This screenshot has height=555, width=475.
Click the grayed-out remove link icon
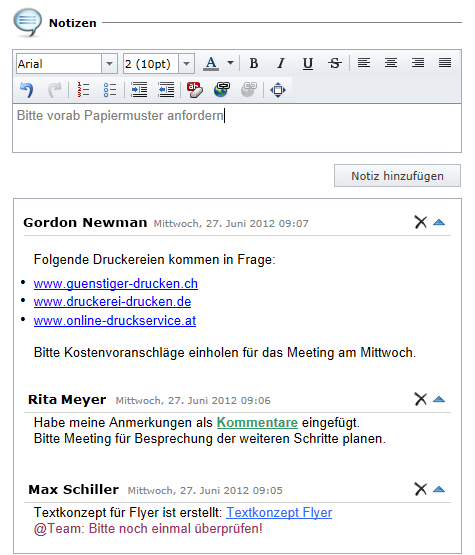(x=249, y=90)
